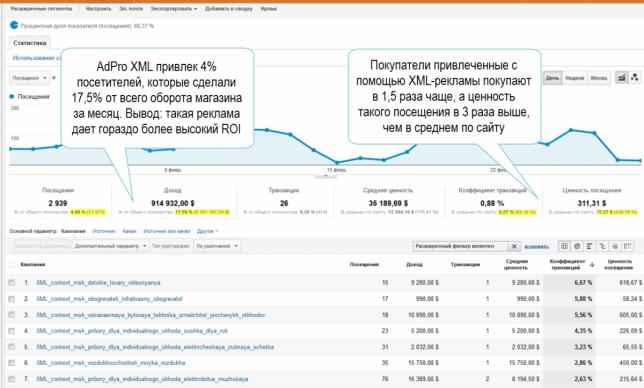Switch to motion chart dots icon
644x388 pixels.
pyautogui.click(x=635, y=77)
